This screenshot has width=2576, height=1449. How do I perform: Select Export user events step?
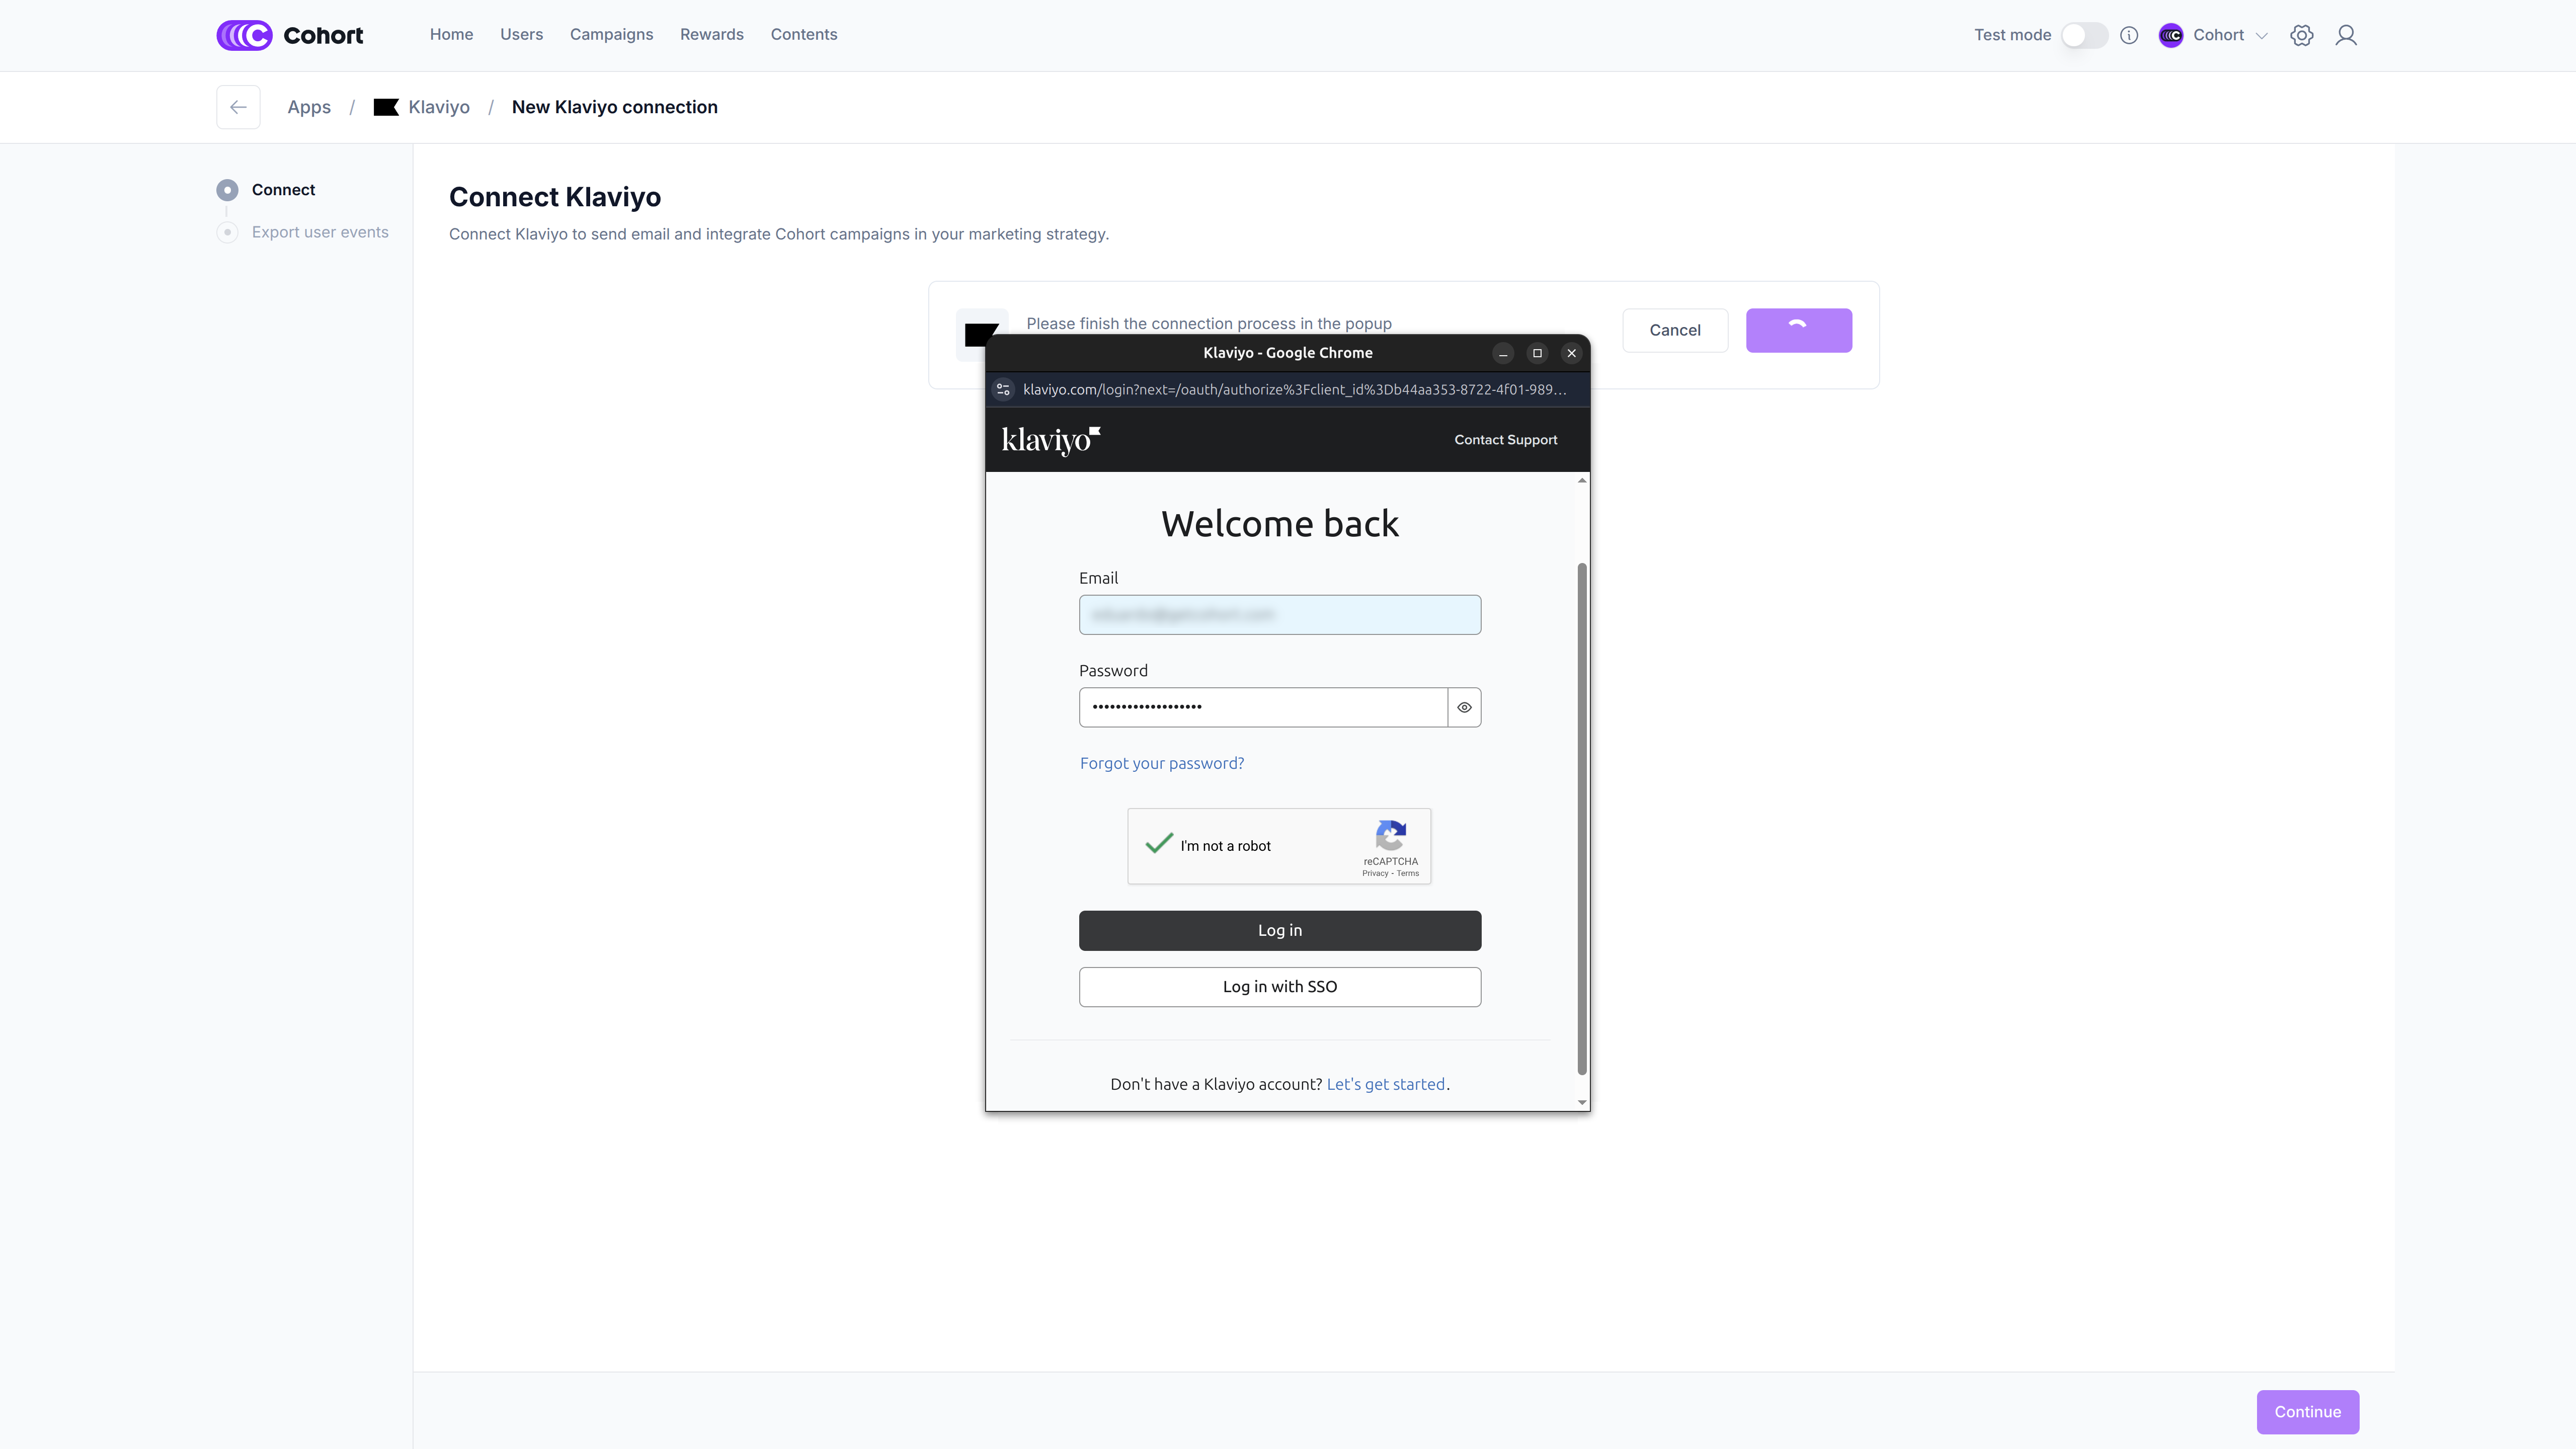tap(319, 232)
